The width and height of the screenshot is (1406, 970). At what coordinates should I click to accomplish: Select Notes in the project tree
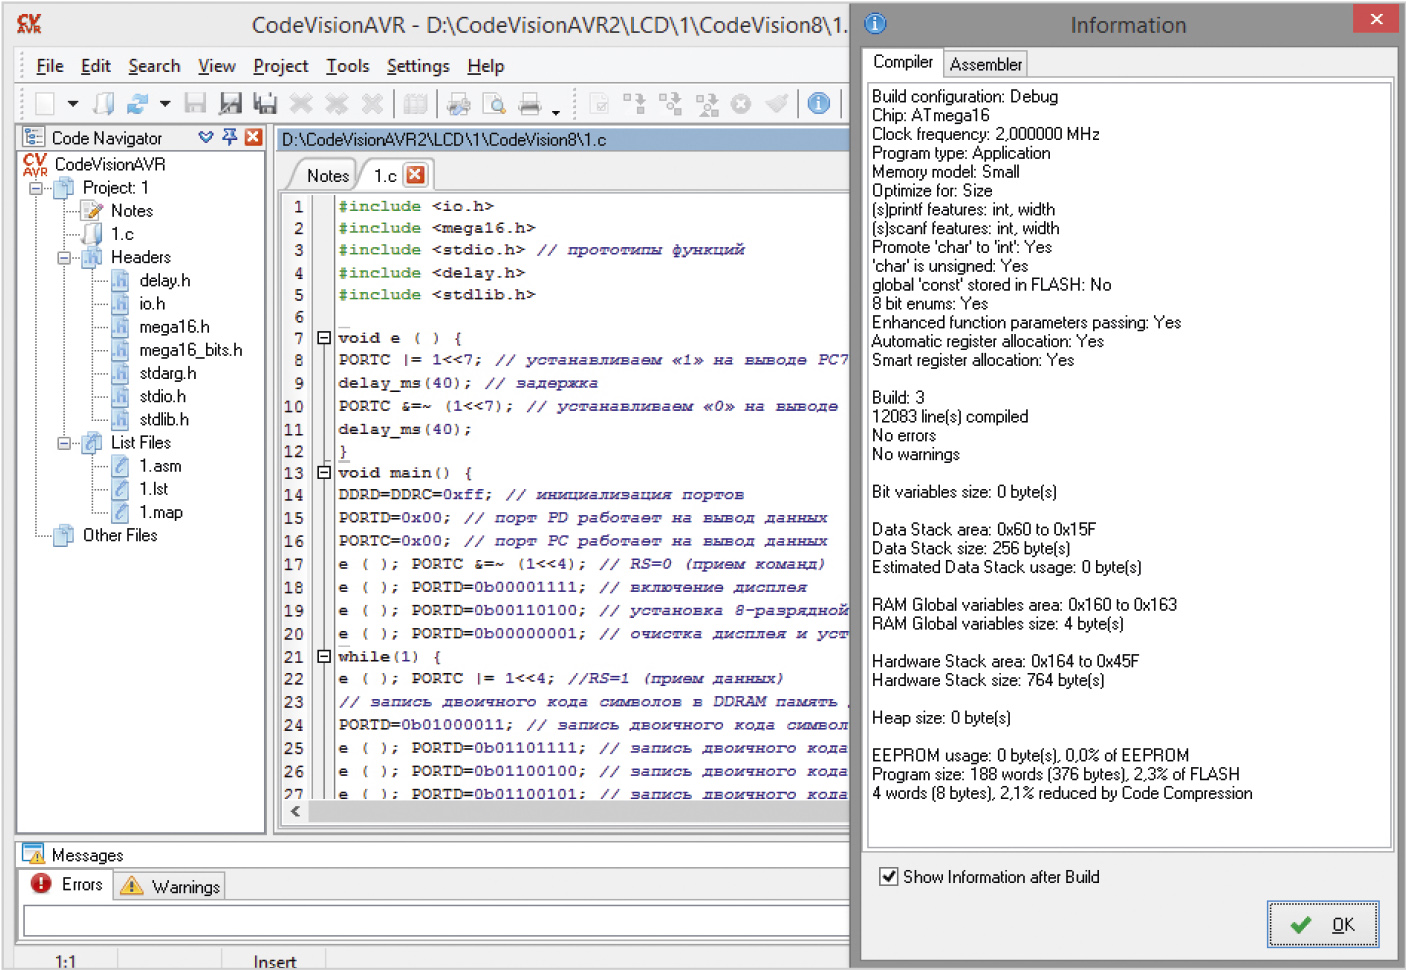pos(132,211)
